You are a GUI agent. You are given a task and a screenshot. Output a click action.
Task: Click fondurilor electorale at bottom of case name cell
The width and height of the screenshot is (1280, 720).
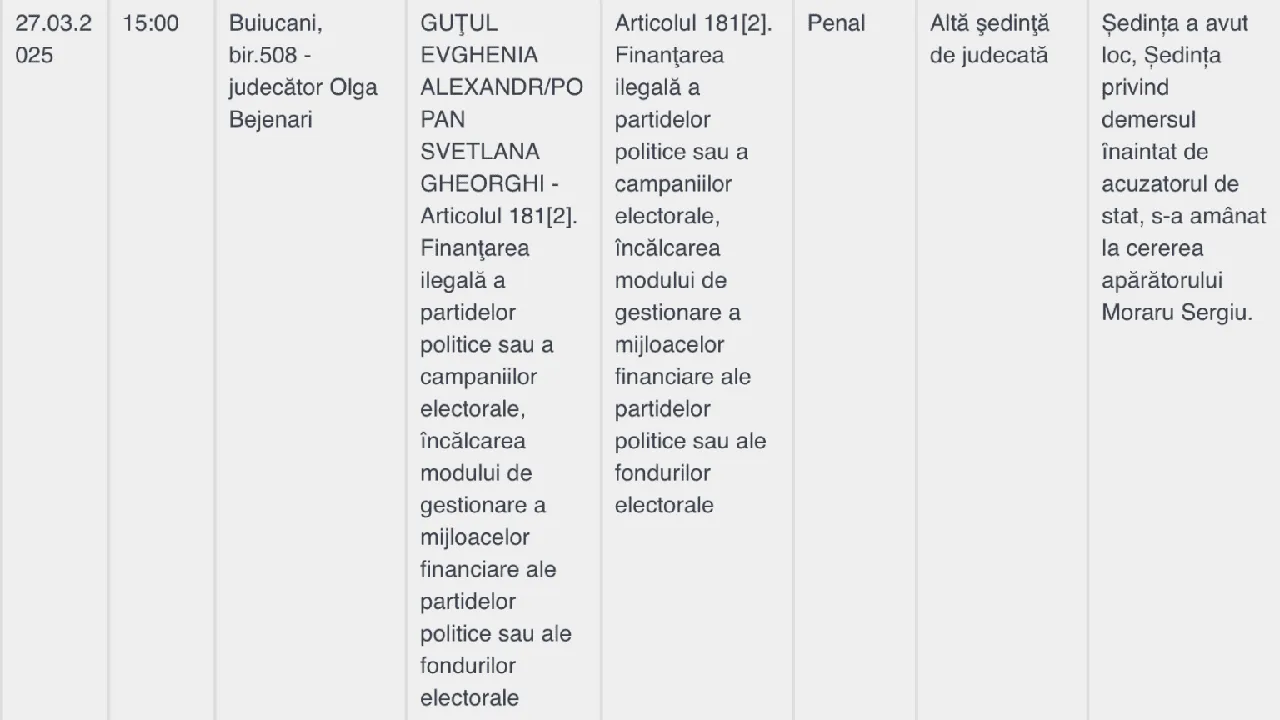[470, 681]
